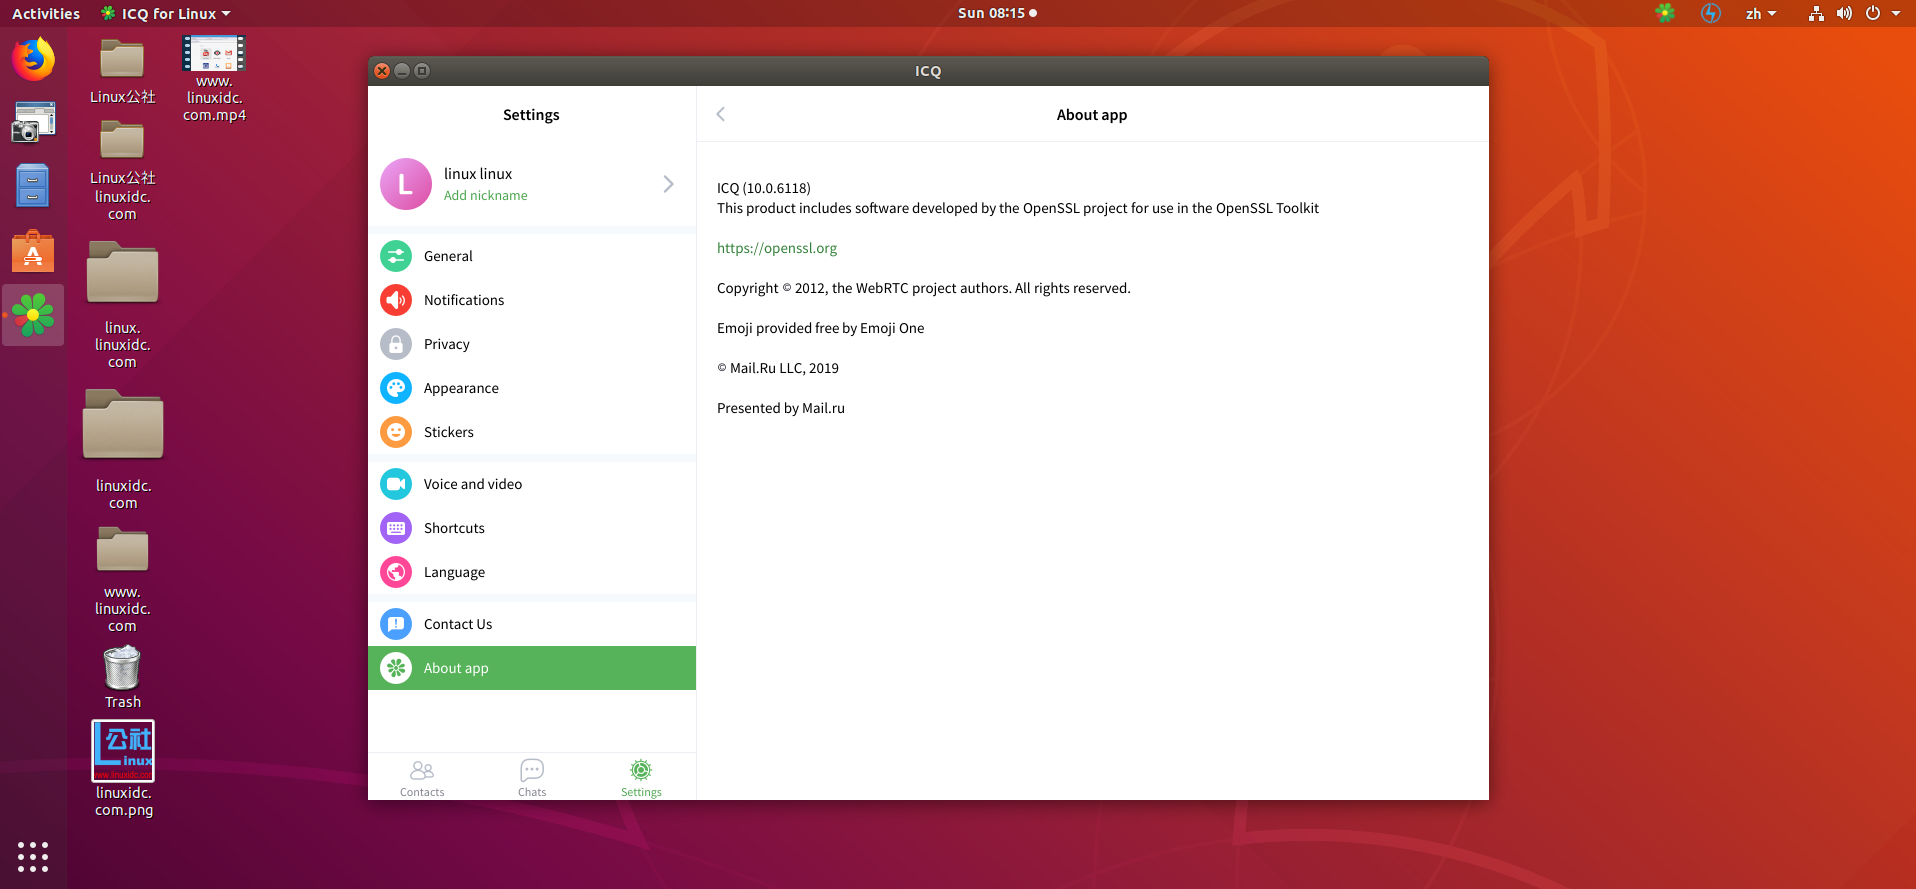The width and height of the screenshot is (1916, 889).
Task: Select linuxidc.com.png image on desktop
Action: pyautogui.click(x=123, y=769)
